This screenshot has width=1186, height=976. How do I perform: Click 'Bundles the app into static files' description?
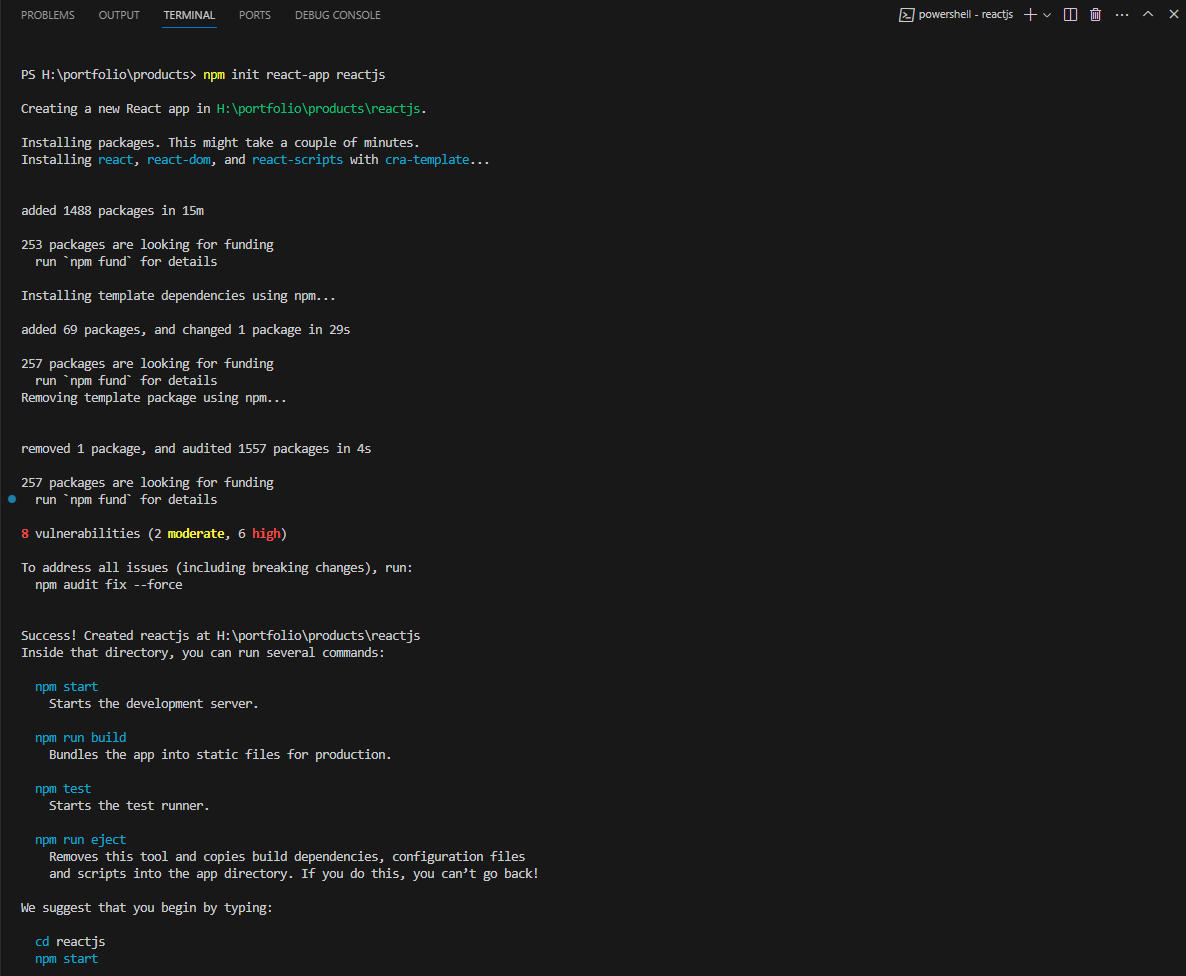[x=220, y=754]
